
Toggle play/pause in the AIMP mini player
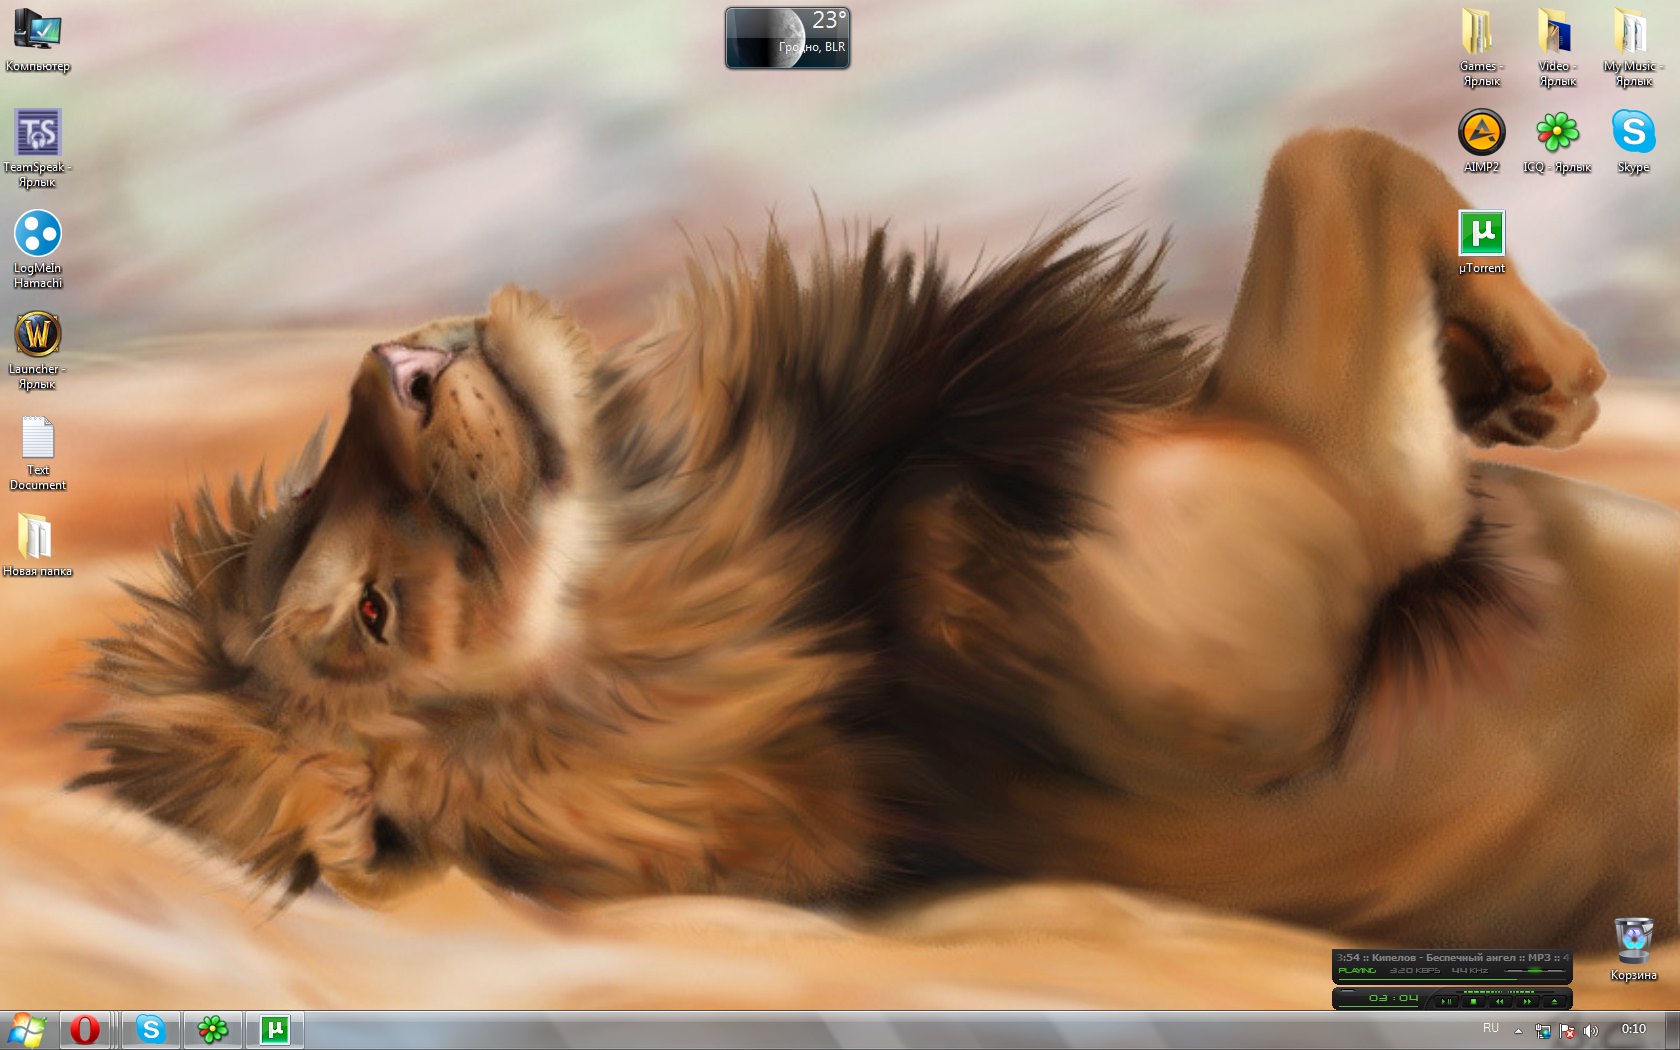pos(1446,1001)
